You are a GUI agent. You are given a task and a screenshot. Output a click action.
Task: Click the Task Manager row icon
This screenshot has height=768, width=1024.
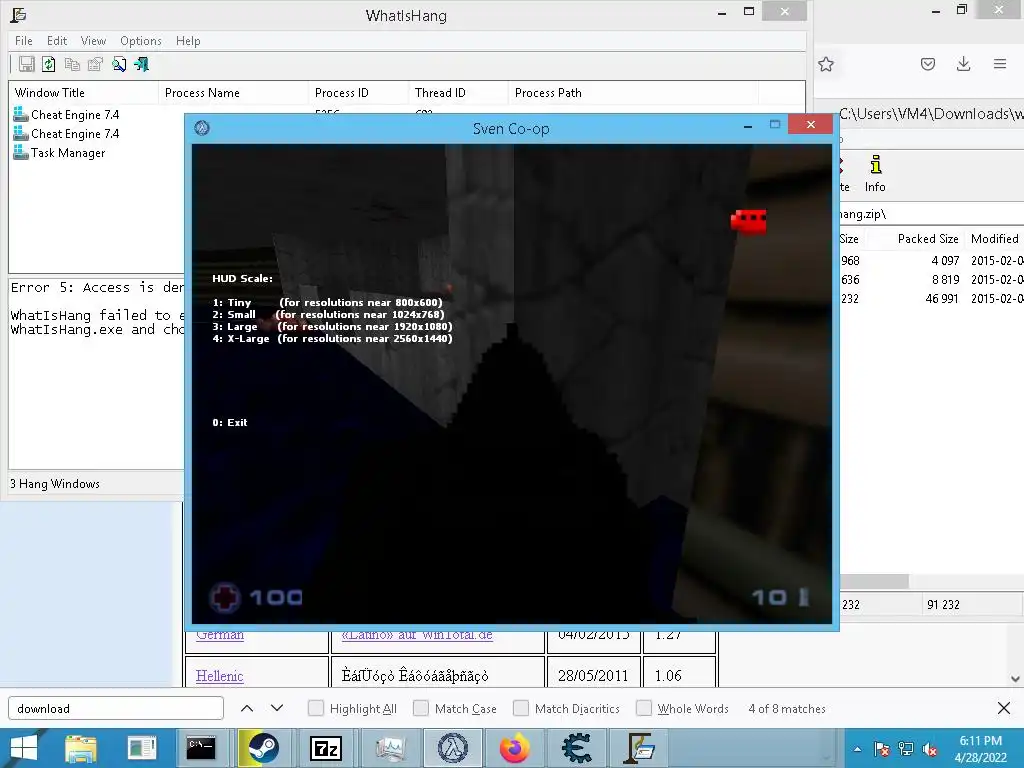[x=20, y=153]
